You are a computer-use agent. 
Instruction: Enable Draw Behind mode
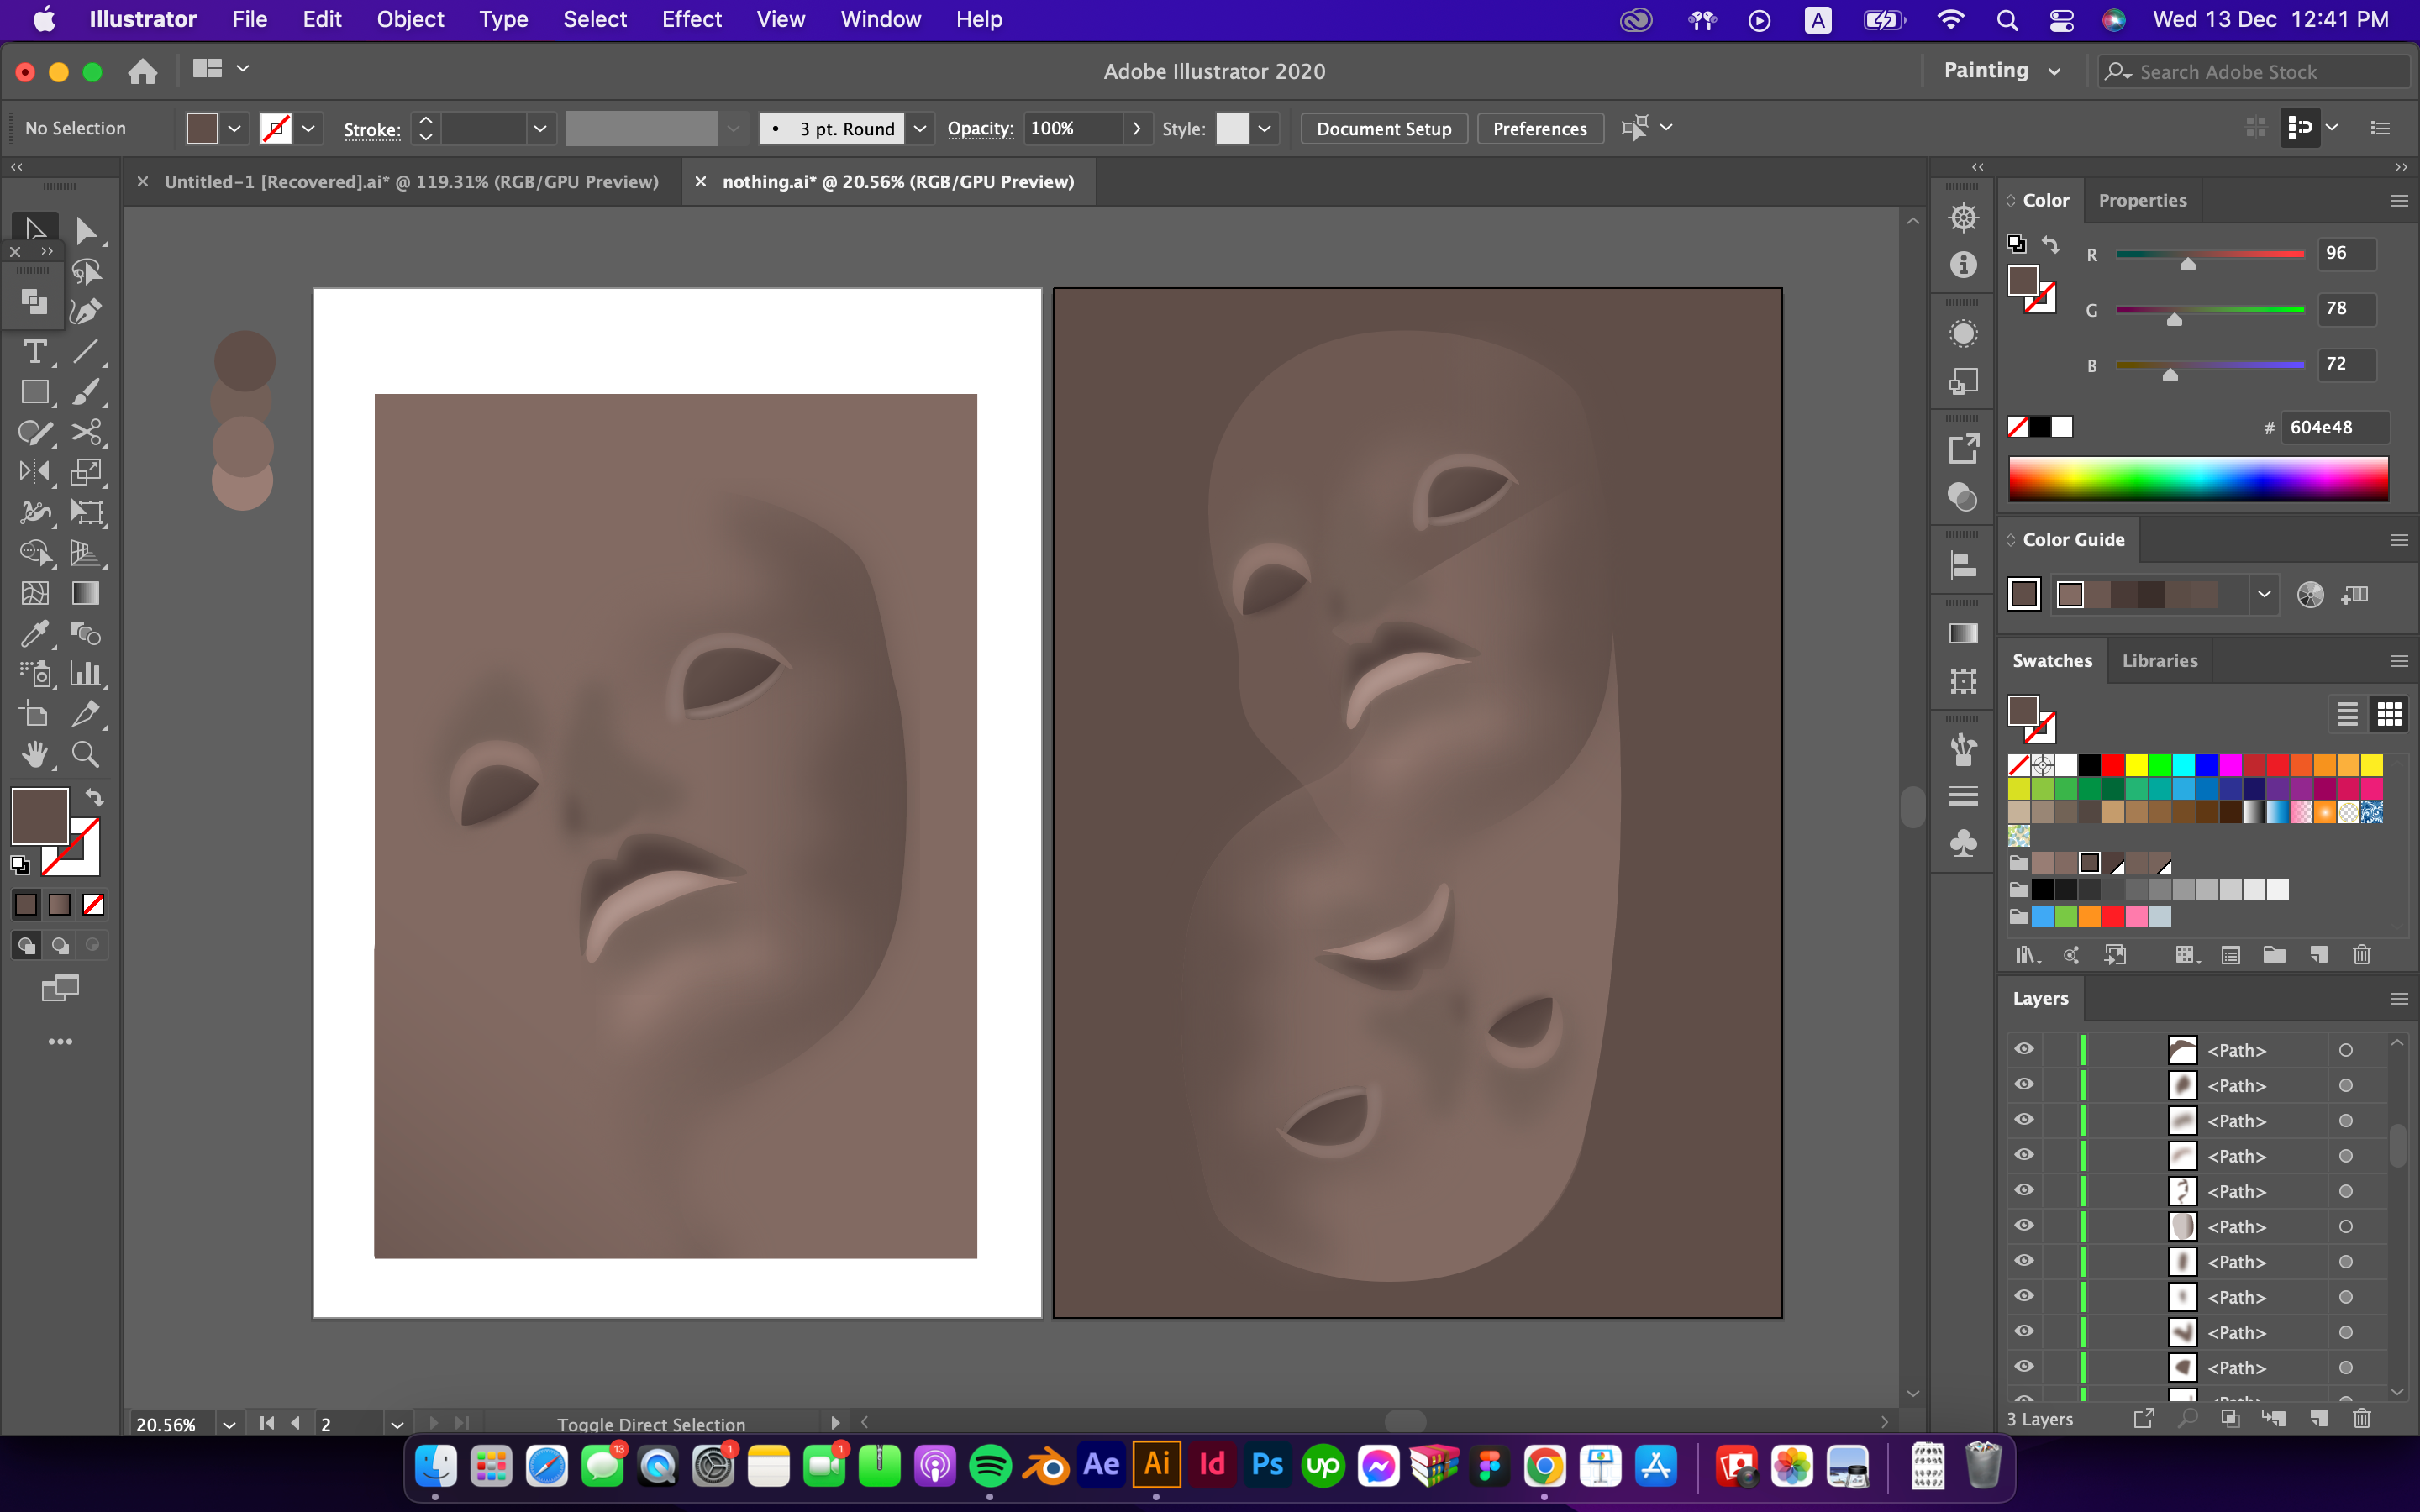coord(60,945)
